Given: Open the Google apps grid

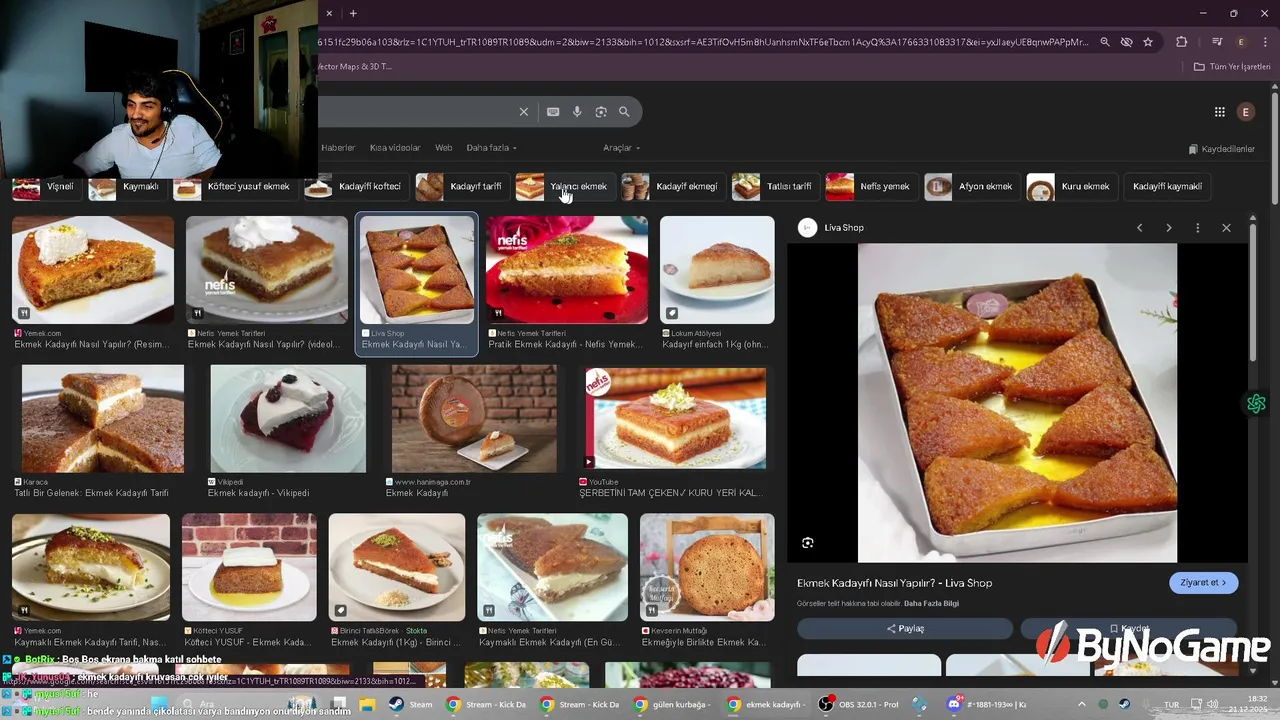Looking at the screenshot, I should click(1219, 112).
